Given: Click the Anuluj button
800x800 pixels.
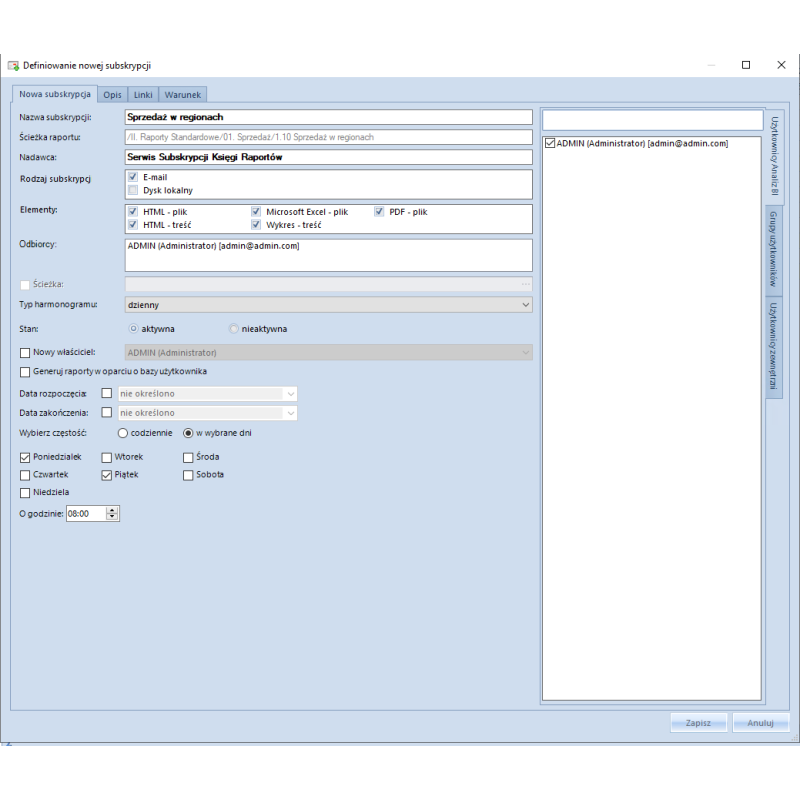Looking at the screenshot, I should pyautogui.click(x=761, y=723).
